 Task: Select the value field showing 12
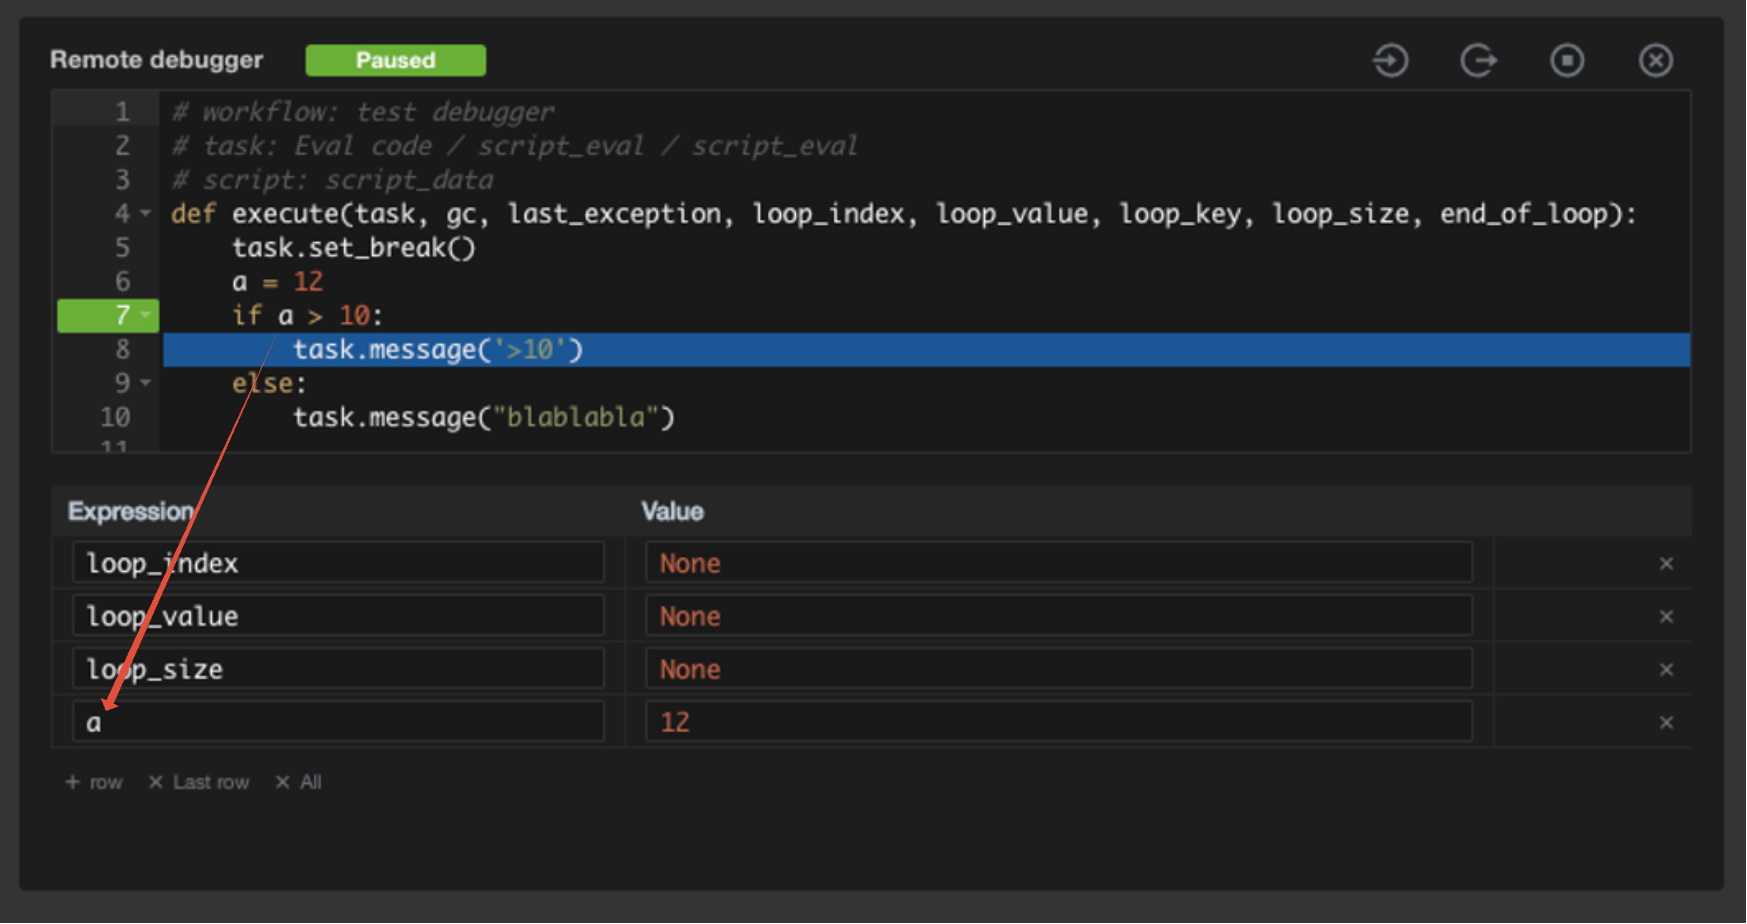point(1059,722)
